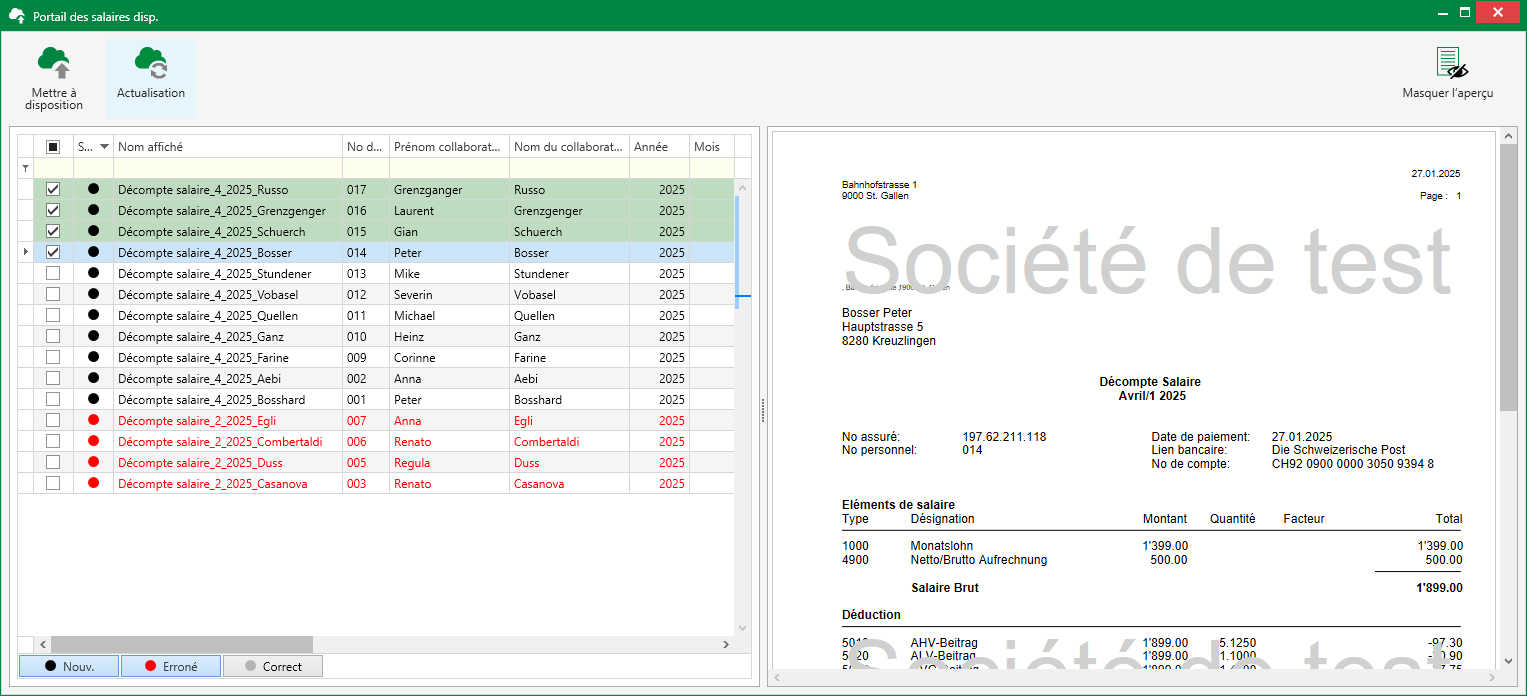Open the status column filter dropdown arrow

click(104, 146)
